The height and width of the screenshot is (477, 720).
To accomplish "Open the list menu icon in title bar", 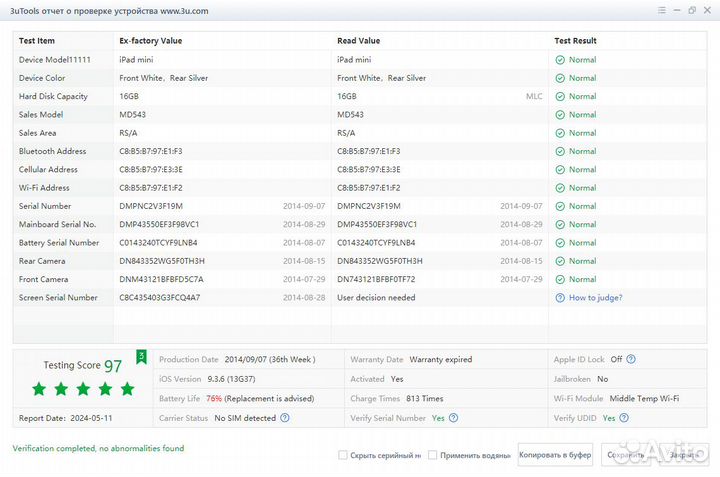I will coord(661,10).
